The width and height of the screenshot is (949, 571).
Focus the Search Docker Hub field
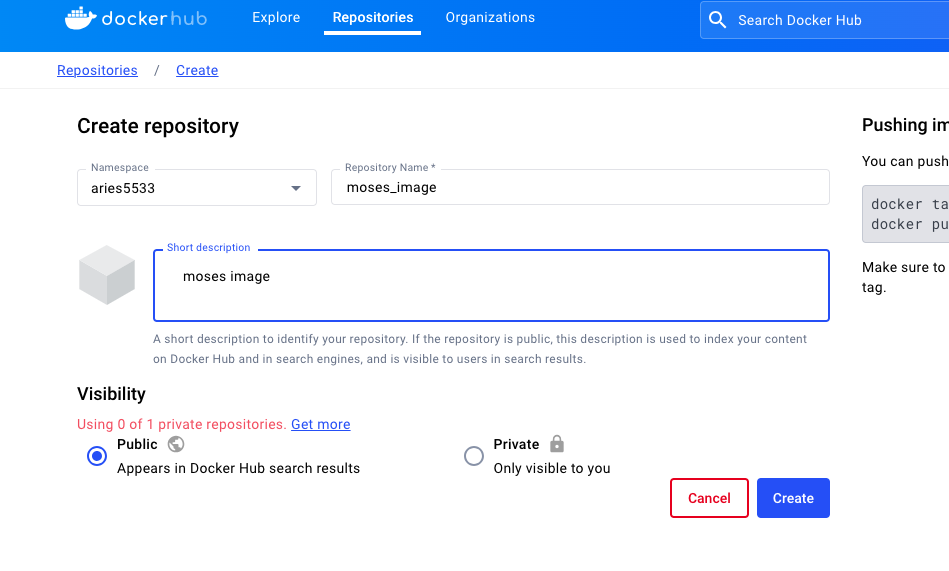830,20
